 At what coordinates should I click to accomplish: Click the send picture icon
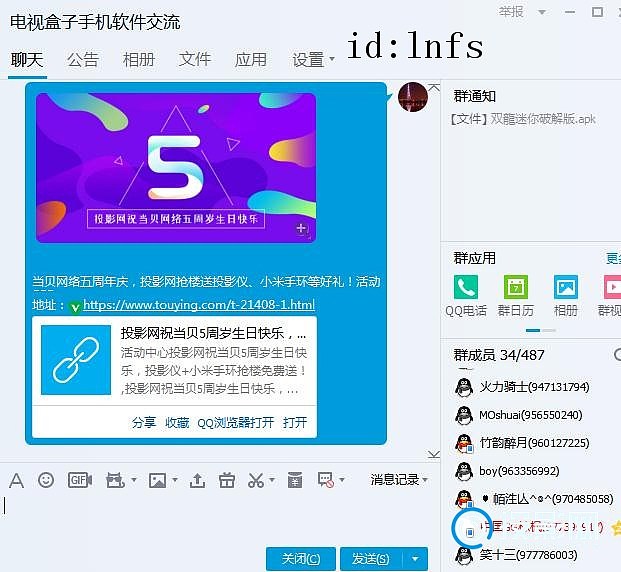pos(157,480)
